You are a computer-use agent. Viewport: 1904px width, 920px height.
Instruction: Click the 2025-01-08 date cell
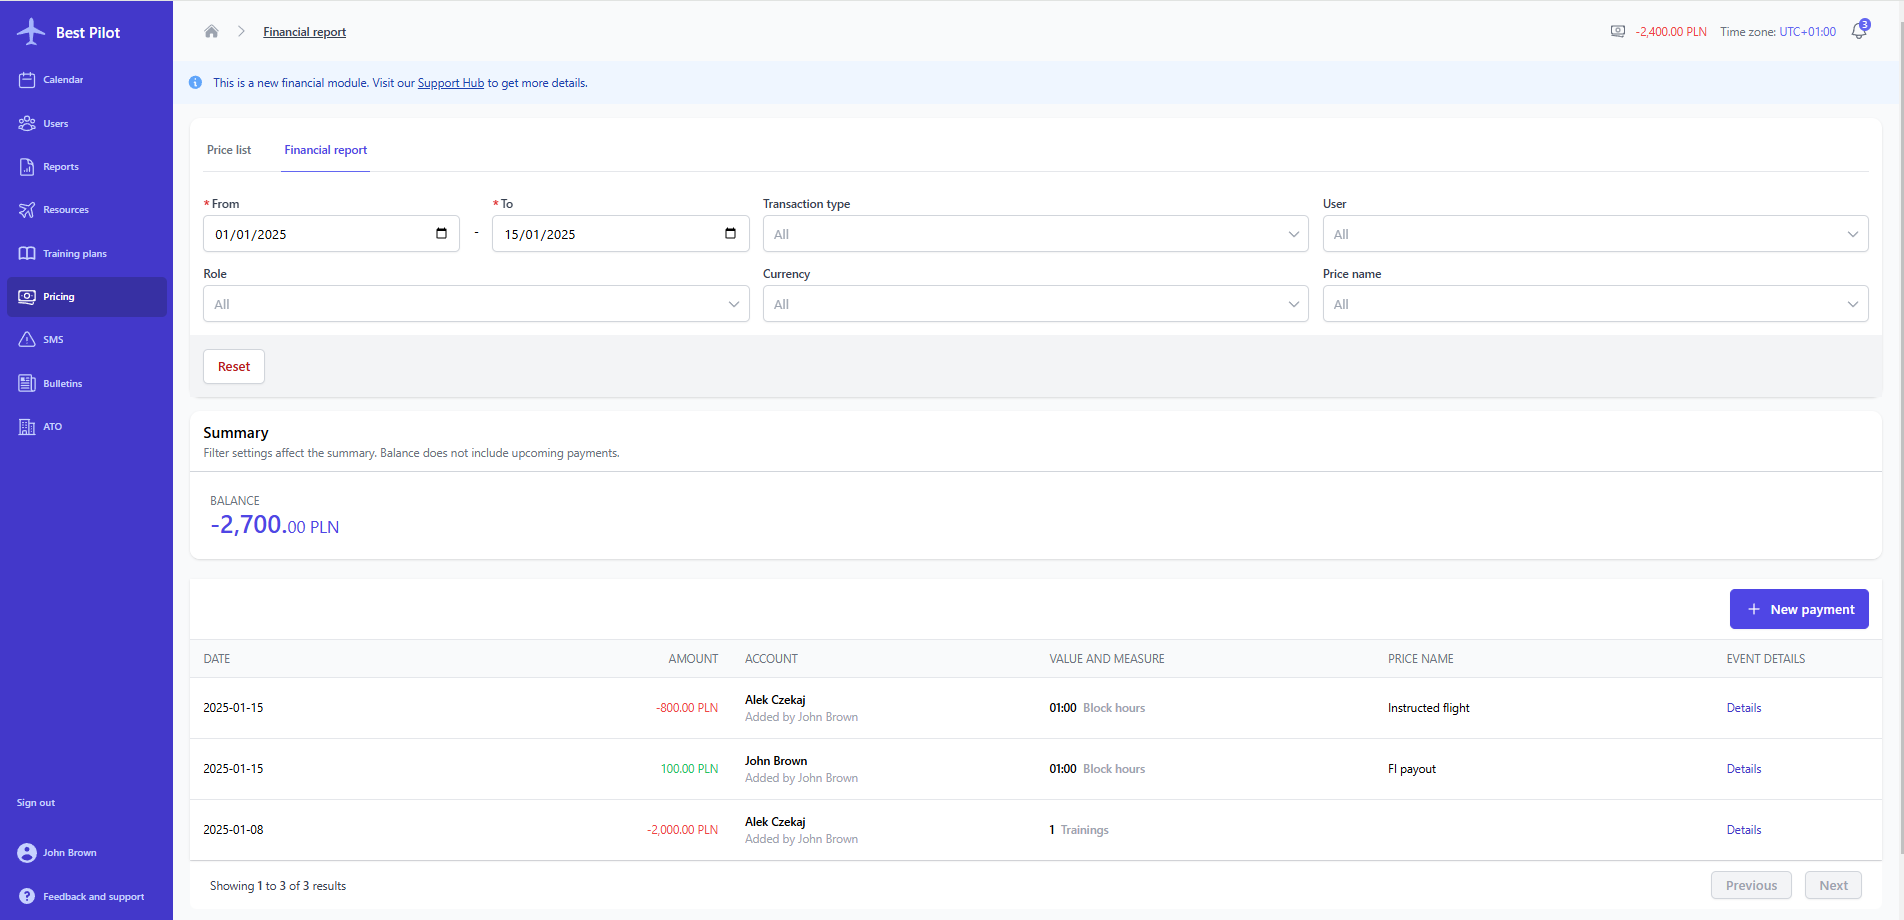pyautogui.click(x=233, y=830)
